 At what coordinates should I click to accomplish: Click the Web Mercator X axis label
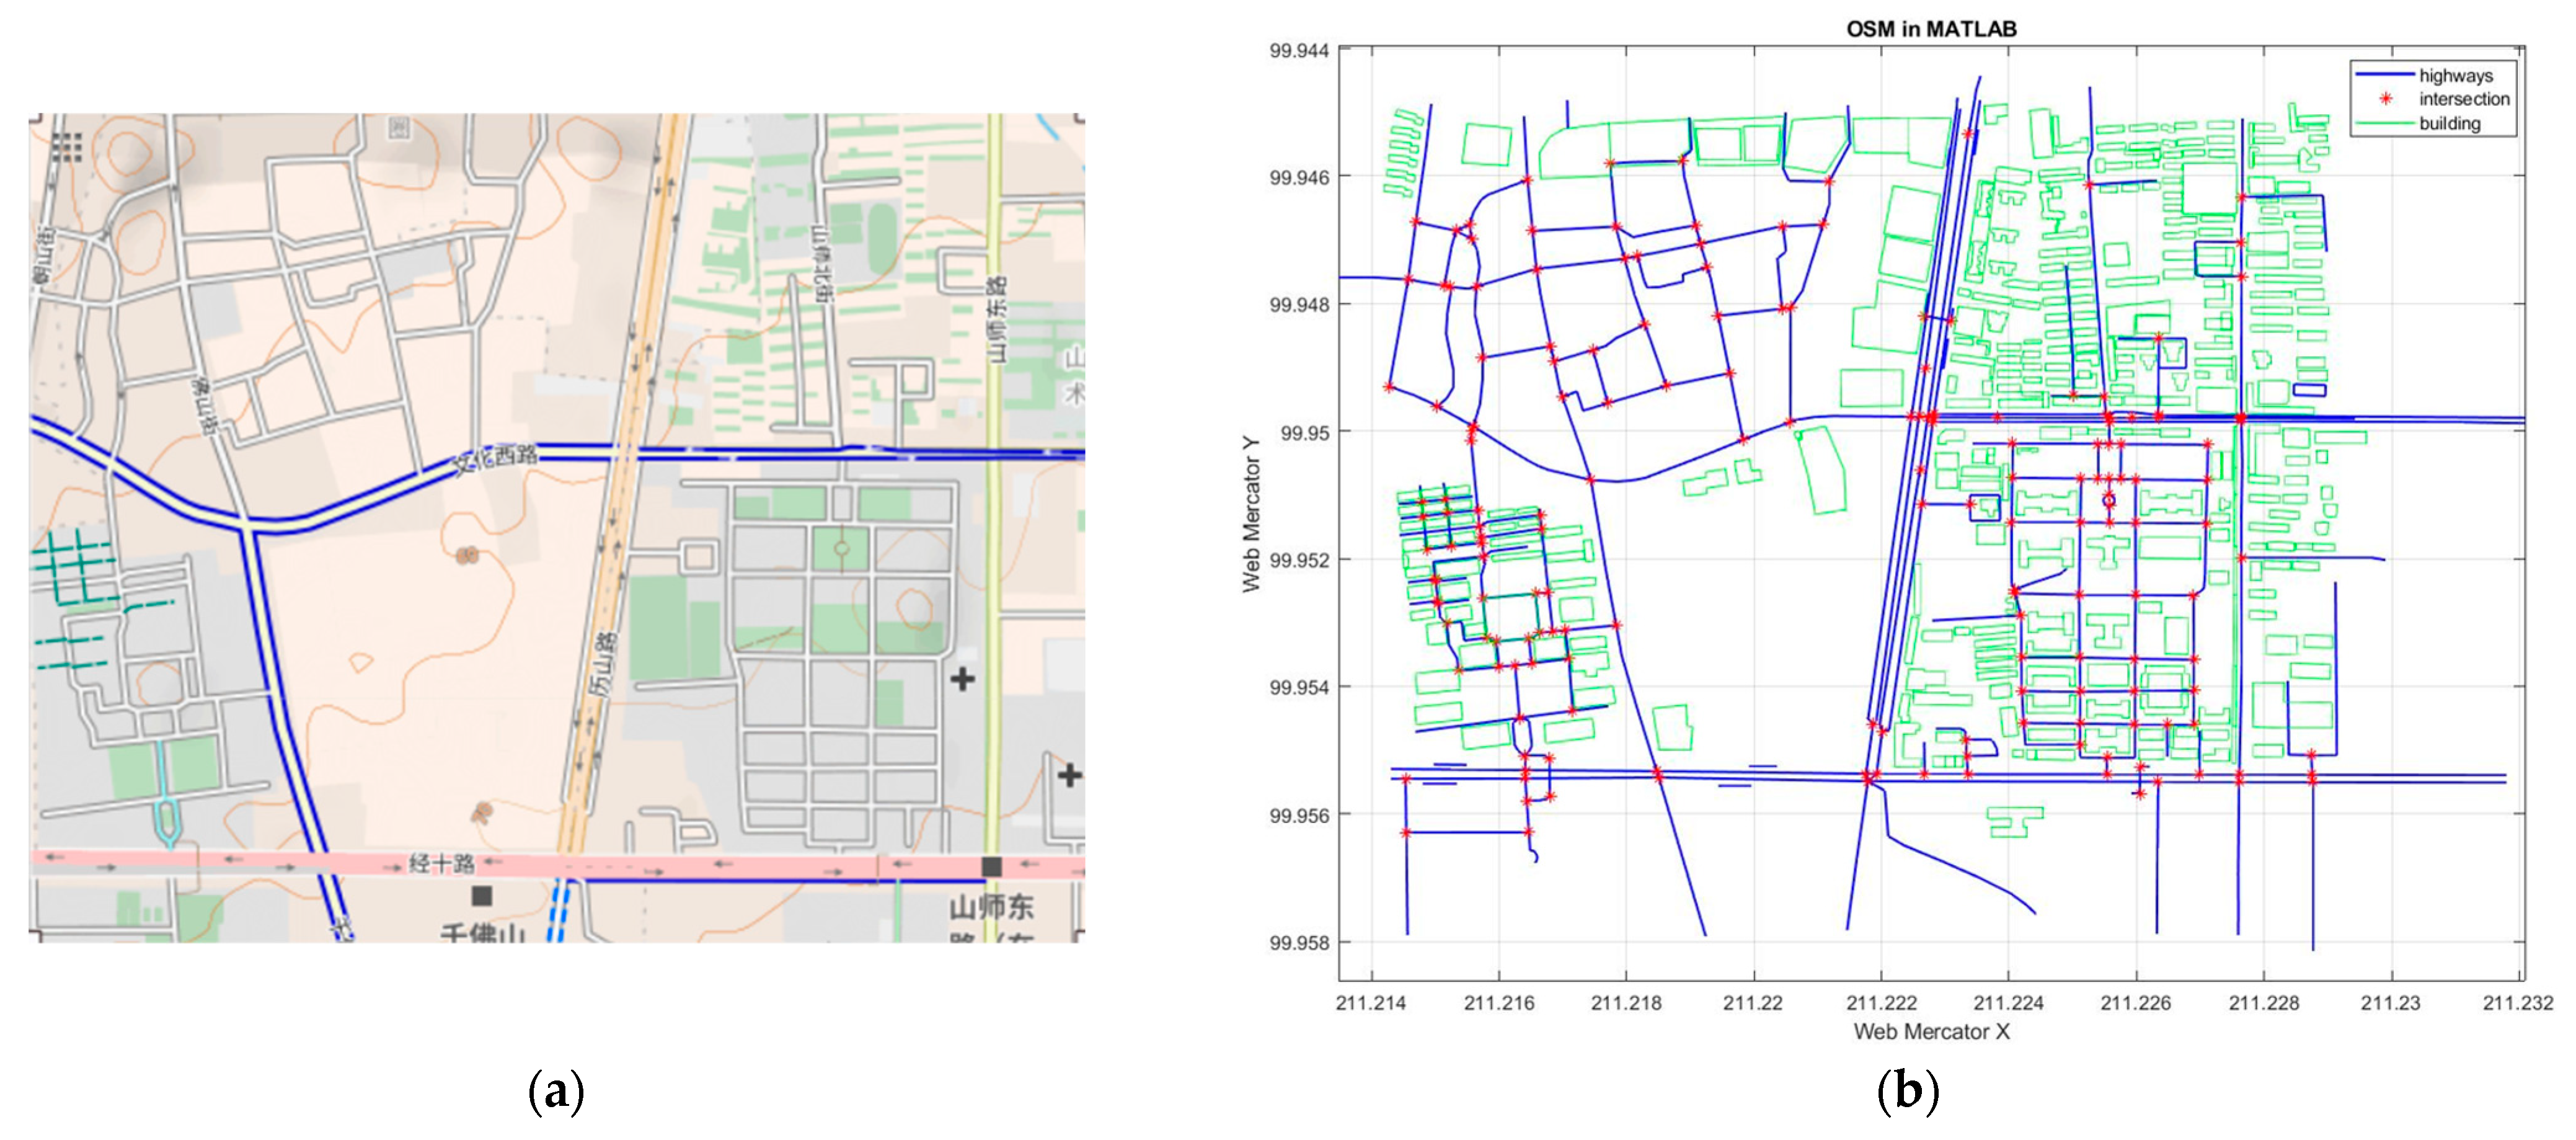tap(1931, 1031)
